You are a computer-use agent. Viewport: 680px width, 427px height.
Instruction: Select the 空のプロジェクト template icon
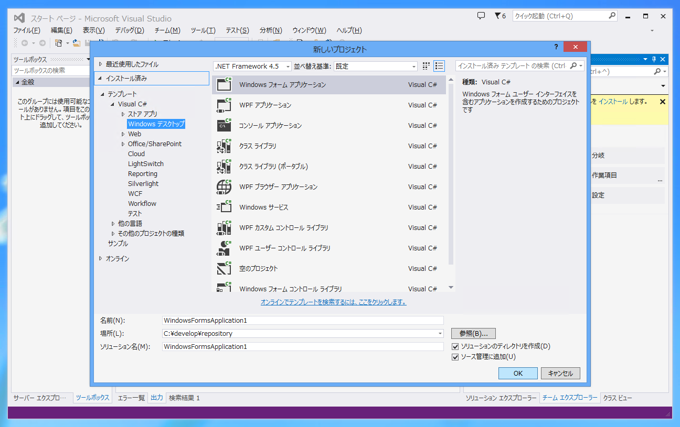(224, 268)
